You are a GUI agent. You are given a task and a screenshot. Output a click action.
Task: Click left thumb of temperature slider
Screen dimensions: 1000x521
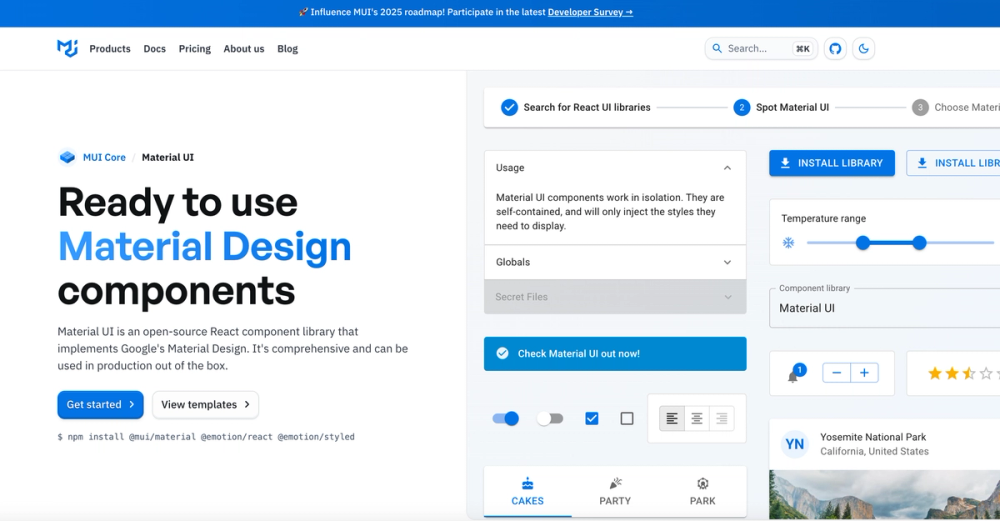863,242
